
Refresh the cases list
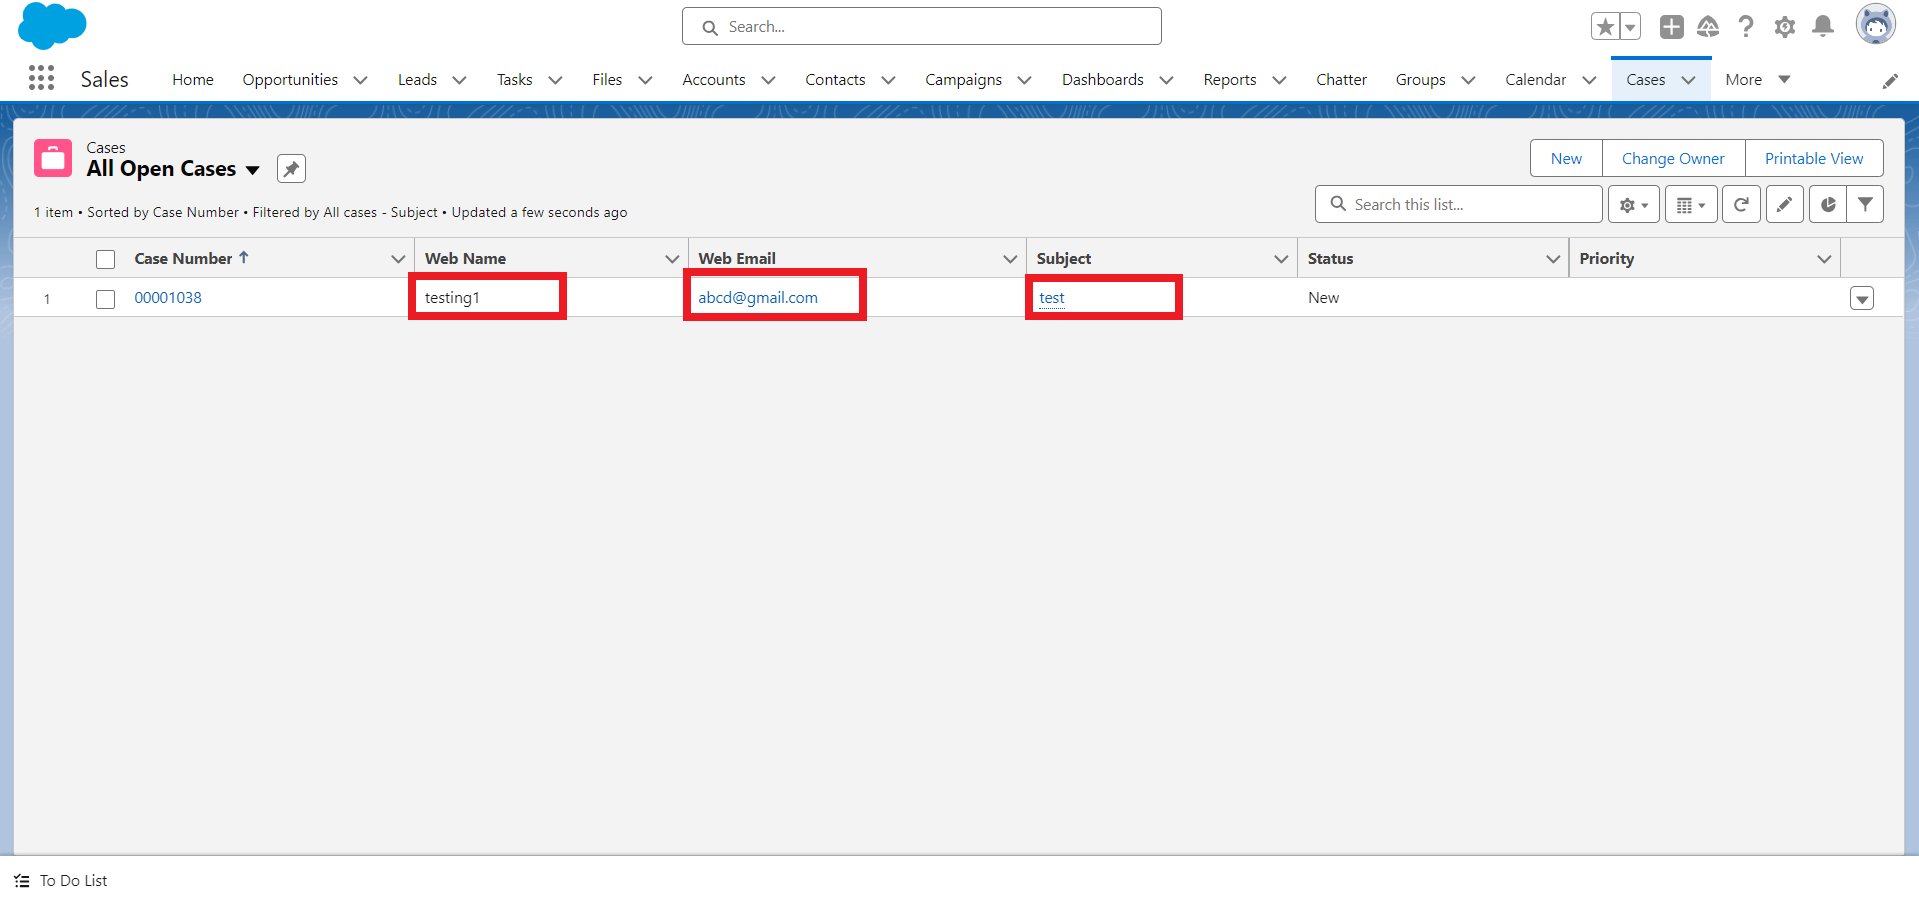tap(1741, 205)
